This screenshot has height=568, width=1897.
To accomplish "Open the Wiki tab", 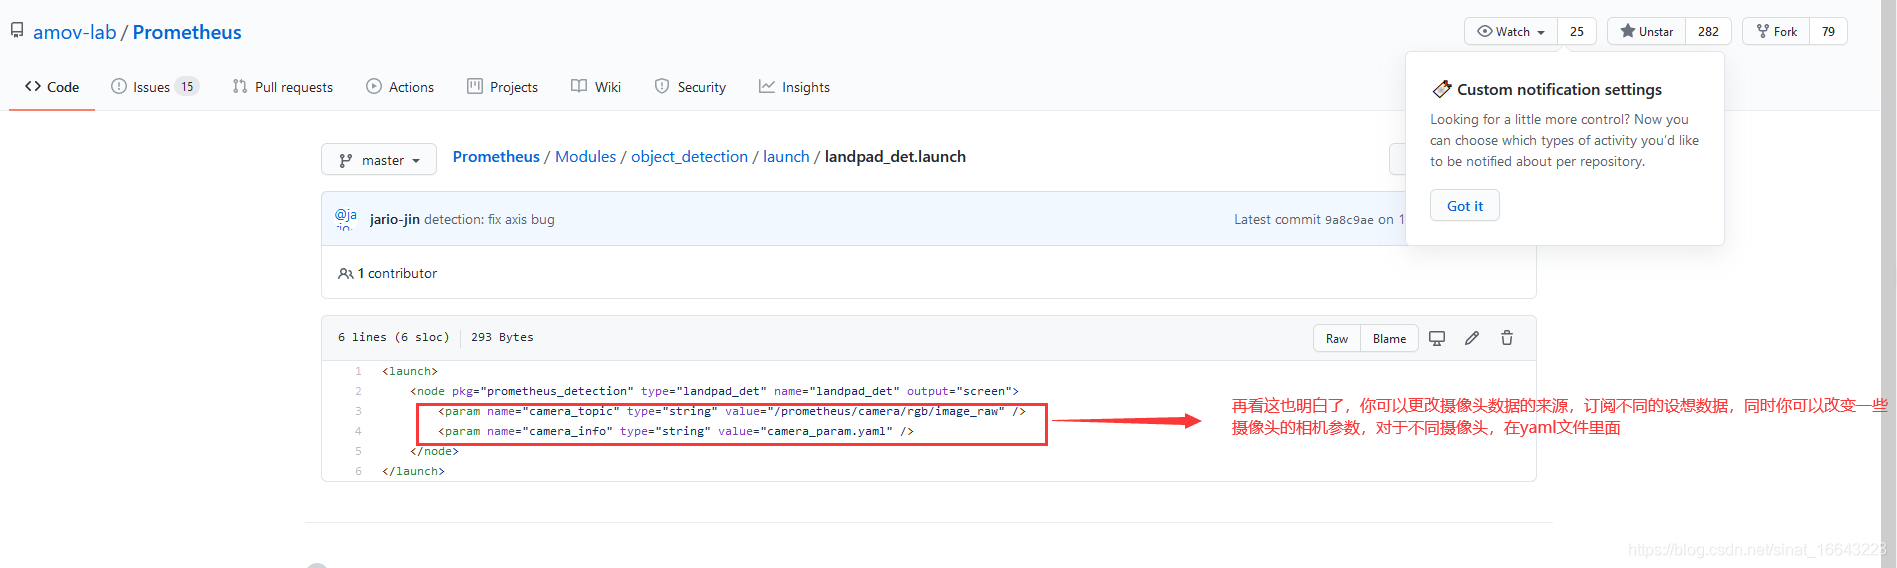I will pos(596,87).
